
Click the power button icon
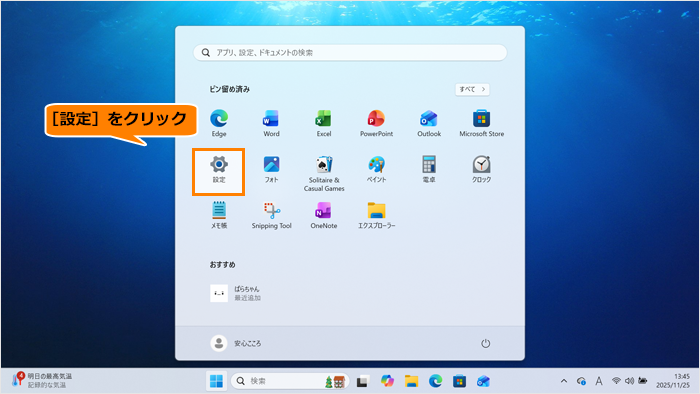[x=485, y=343]
